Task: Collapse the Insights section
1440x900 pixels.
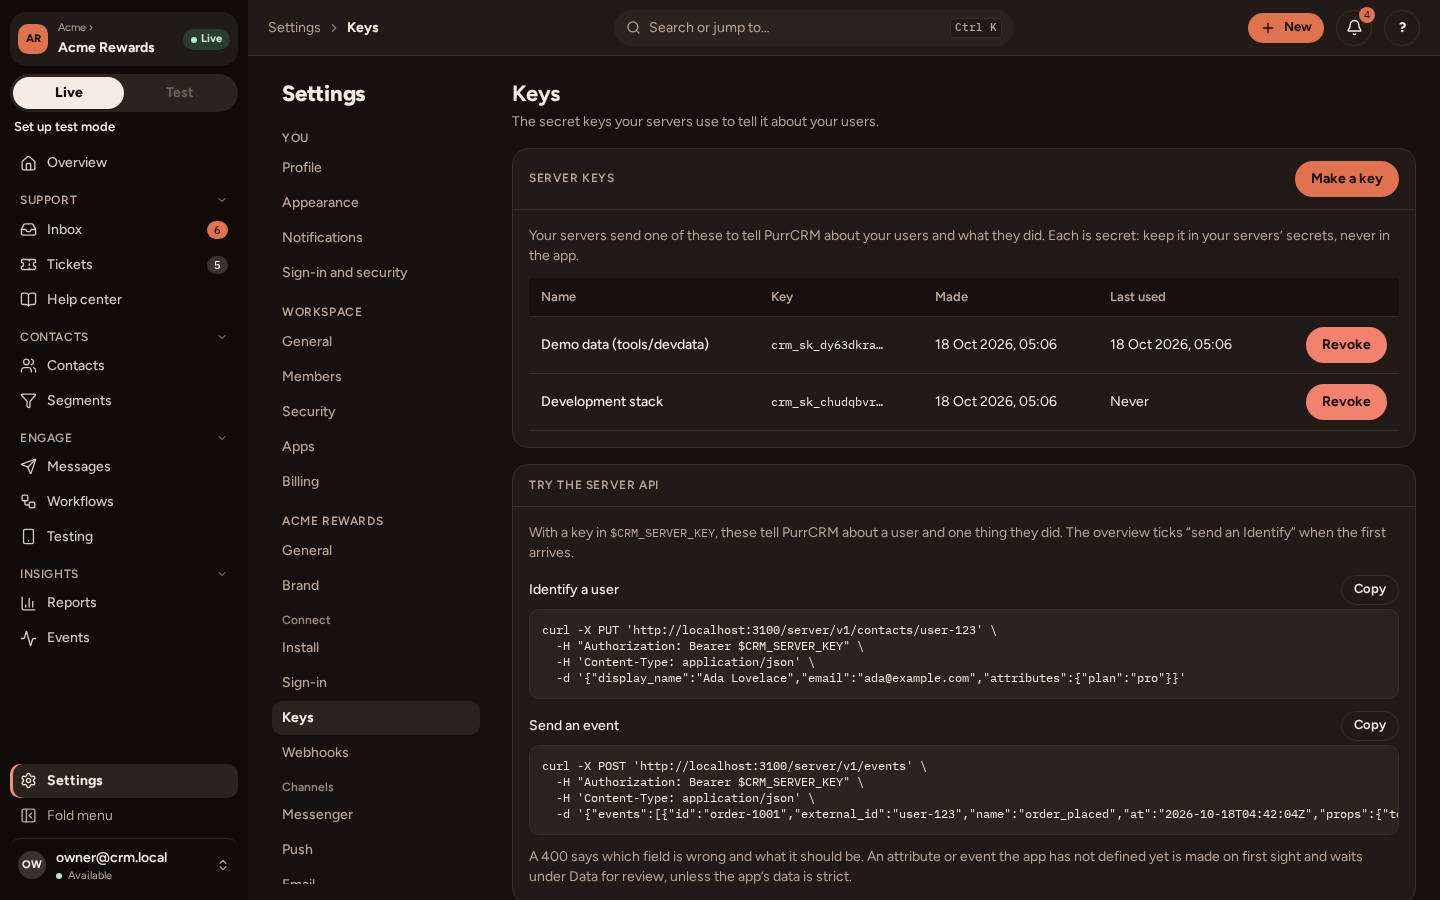Action: (222, 574)
